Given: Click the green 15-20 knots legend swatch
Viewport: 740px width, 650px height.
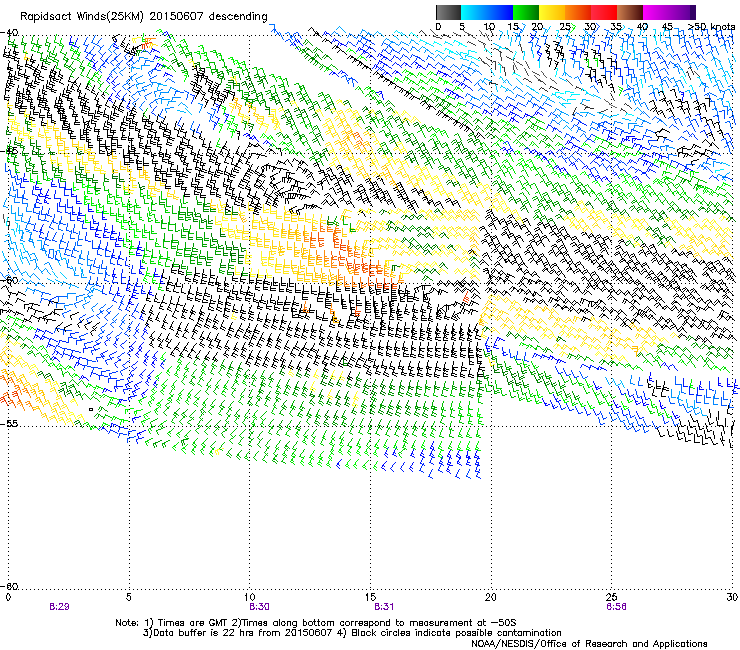Looking at the screenshot, I should (x=526, y=12).
